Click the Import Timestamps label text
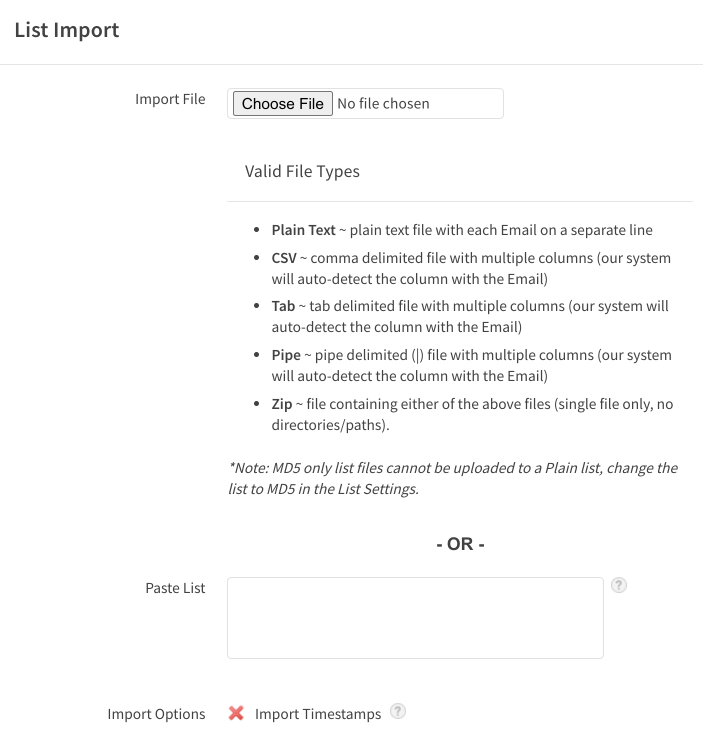The height and width of the screenshot is (743, 703). [x=318, y=714]
